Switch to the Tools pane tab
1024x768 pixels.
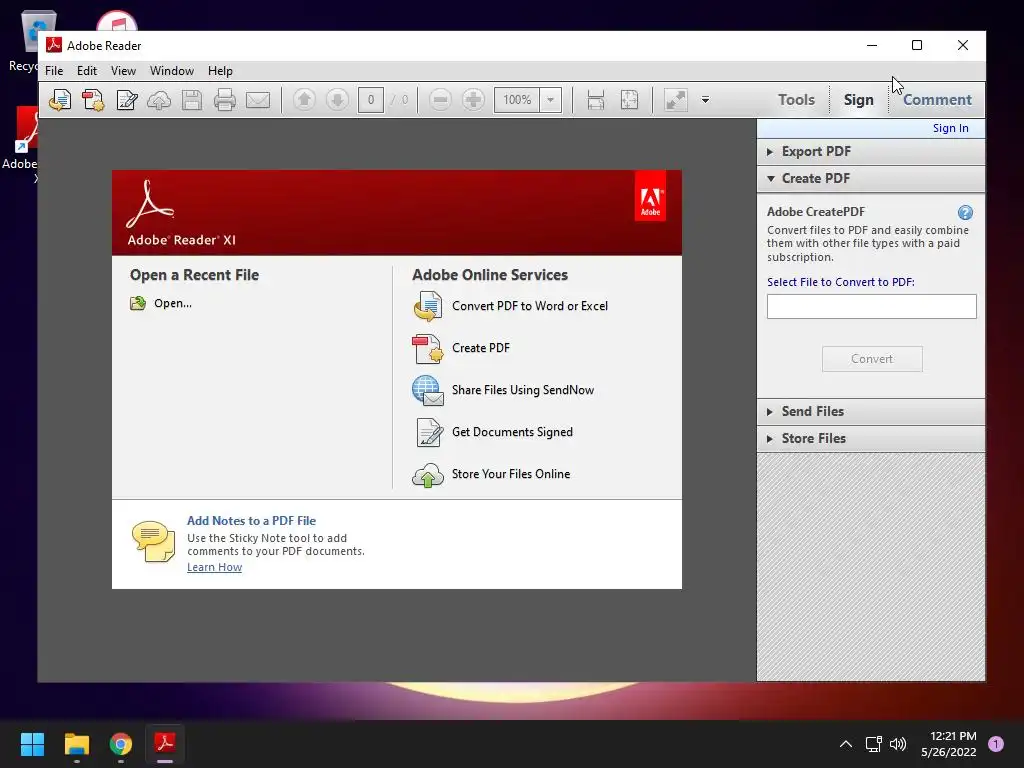796,100
